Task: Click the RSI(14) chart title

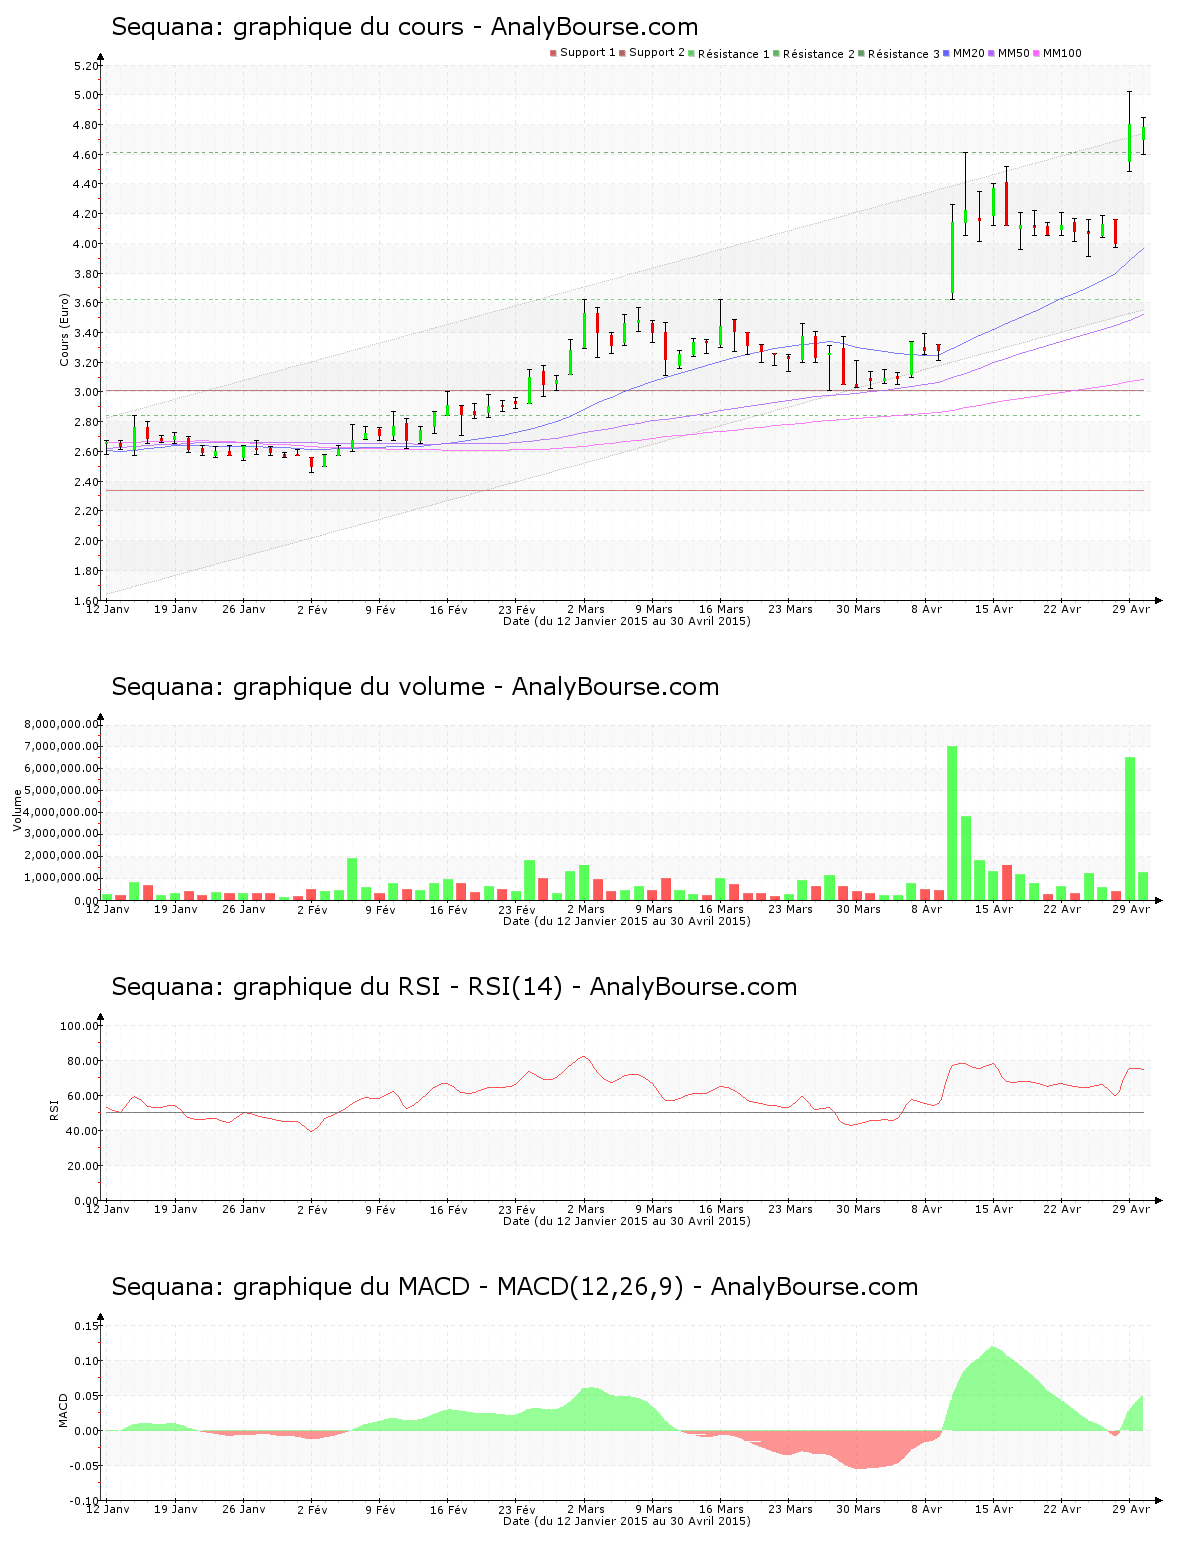Action: tap(454, 987)
